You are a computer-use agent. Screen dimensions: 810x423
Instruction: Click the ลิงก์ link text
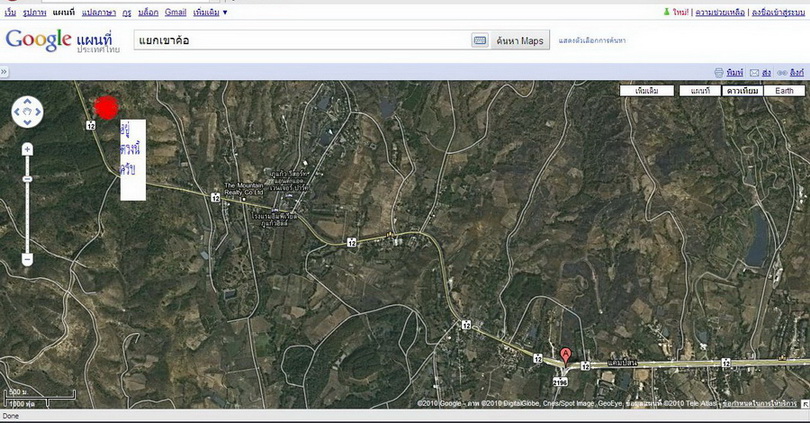(797, 73)
